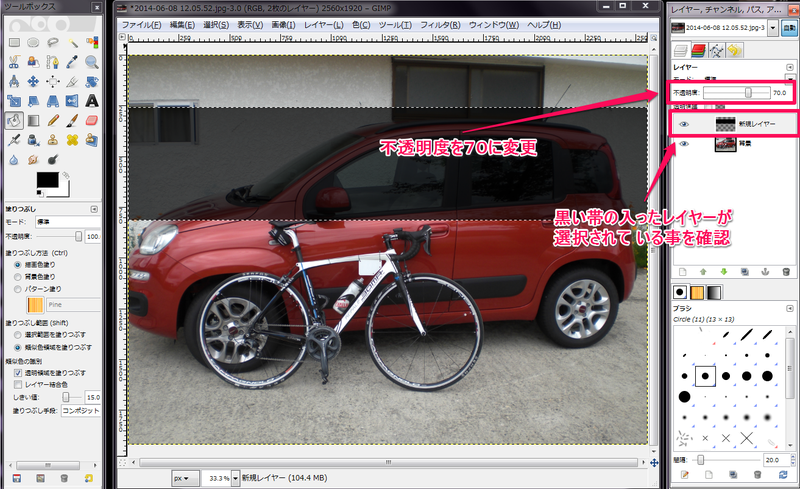Open the フィルタ(R) menu
The height and width of the screenshot is (489, 800).
pyautogui.click(x=440, y=25)
